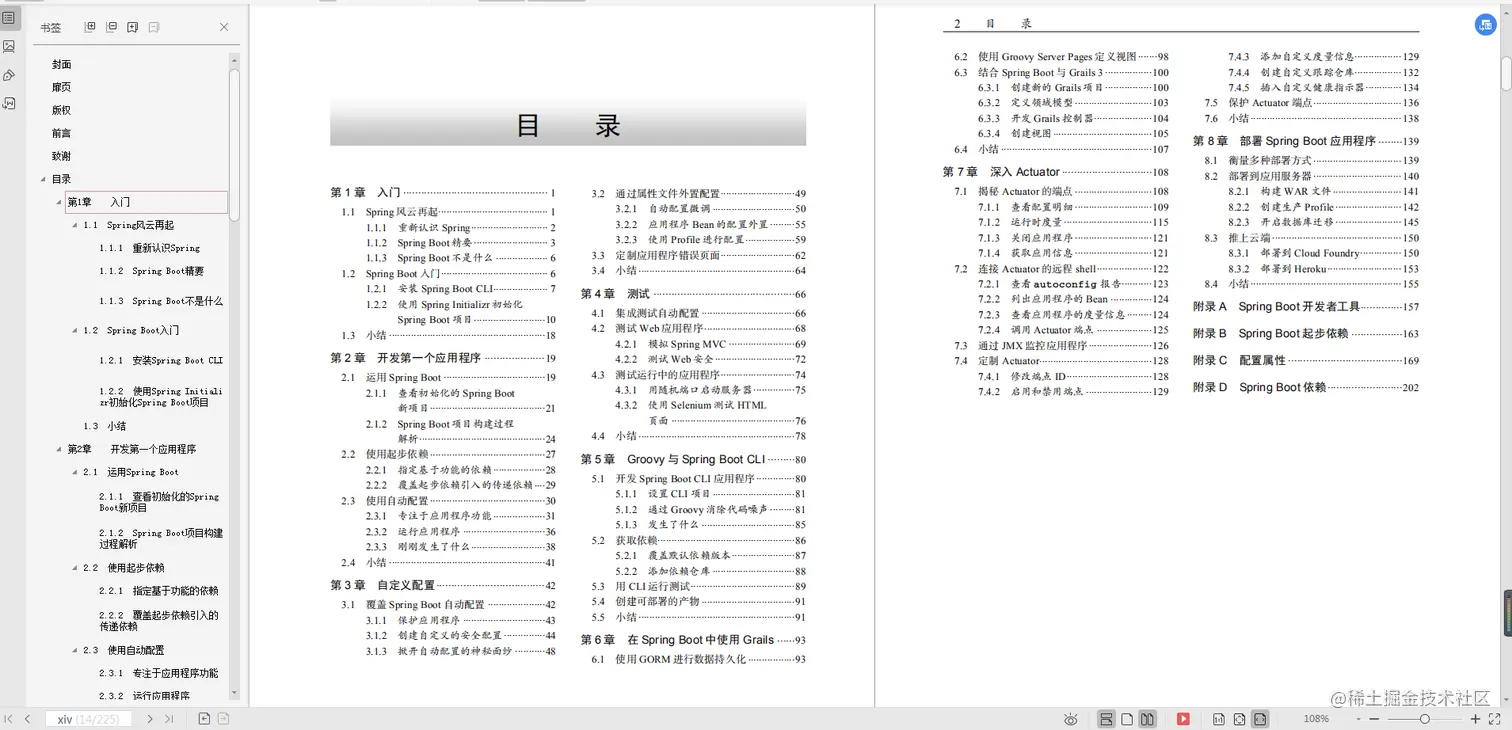Select the actual size 1:1 view icon
This screenshot has width=1512, height=730.
click(x=1219, y=718)
